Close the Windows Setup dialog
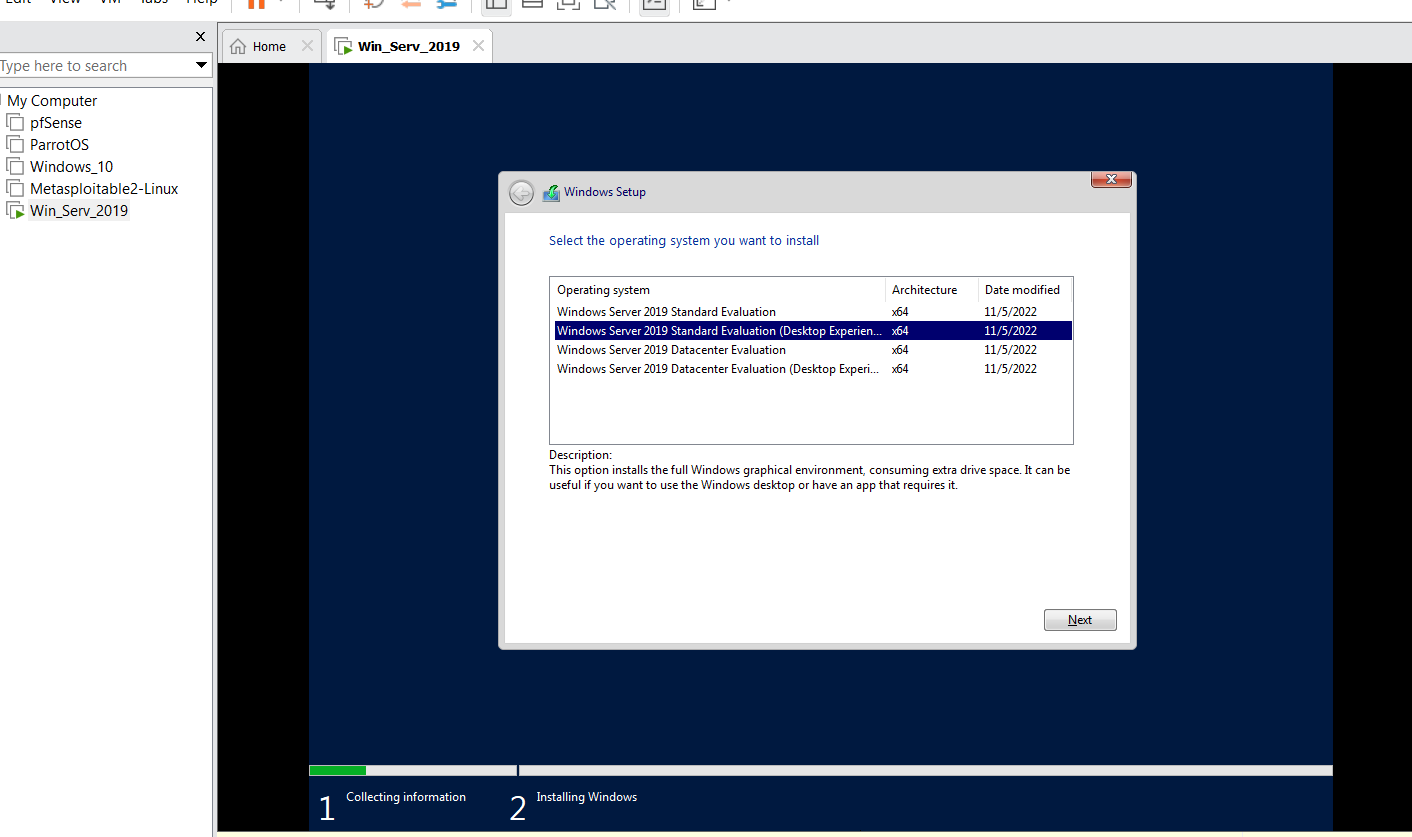Screen dimensions: 1412x837 [x=1111, y=179]
